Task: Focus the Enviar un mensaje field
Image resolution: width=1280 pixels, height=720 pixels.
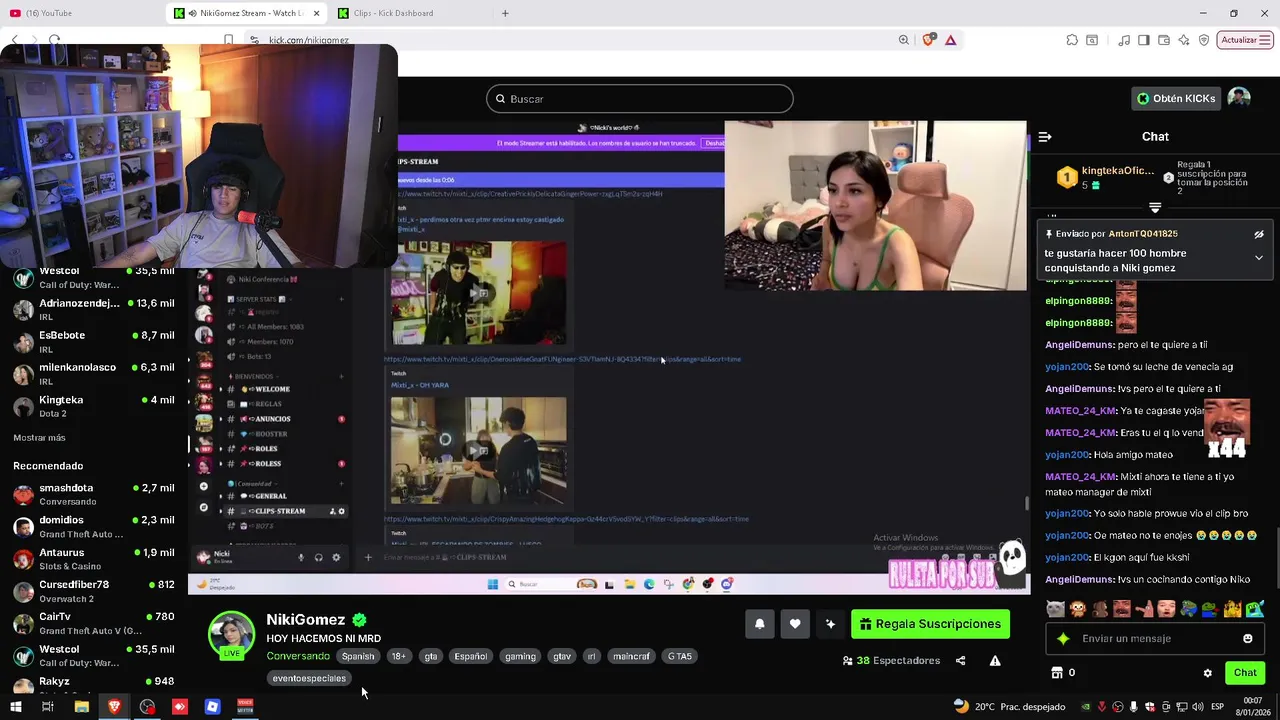Action: click(x=1155, y=638)
